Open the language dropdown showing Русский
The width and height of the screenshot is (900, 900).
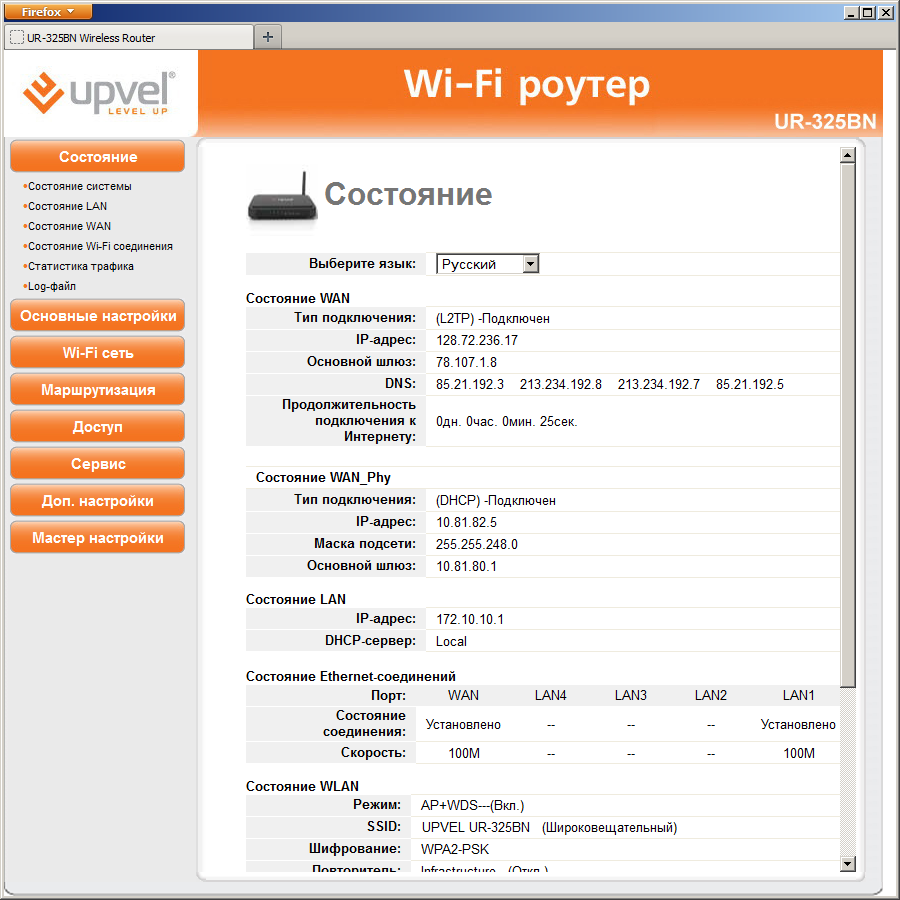point(487,264)
